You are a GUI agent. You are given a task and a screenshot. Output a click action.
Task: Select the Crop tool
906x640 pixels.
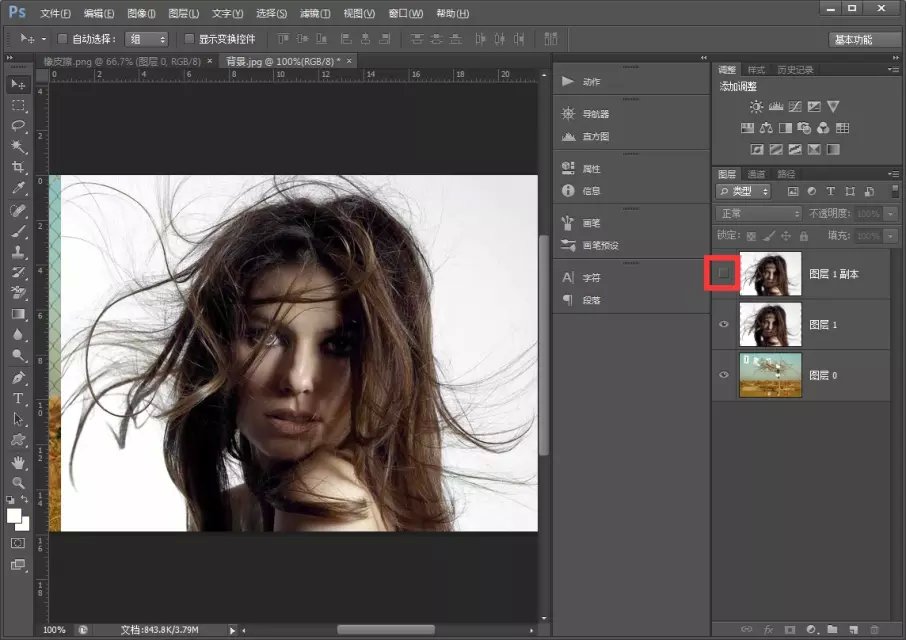point(18,167)
